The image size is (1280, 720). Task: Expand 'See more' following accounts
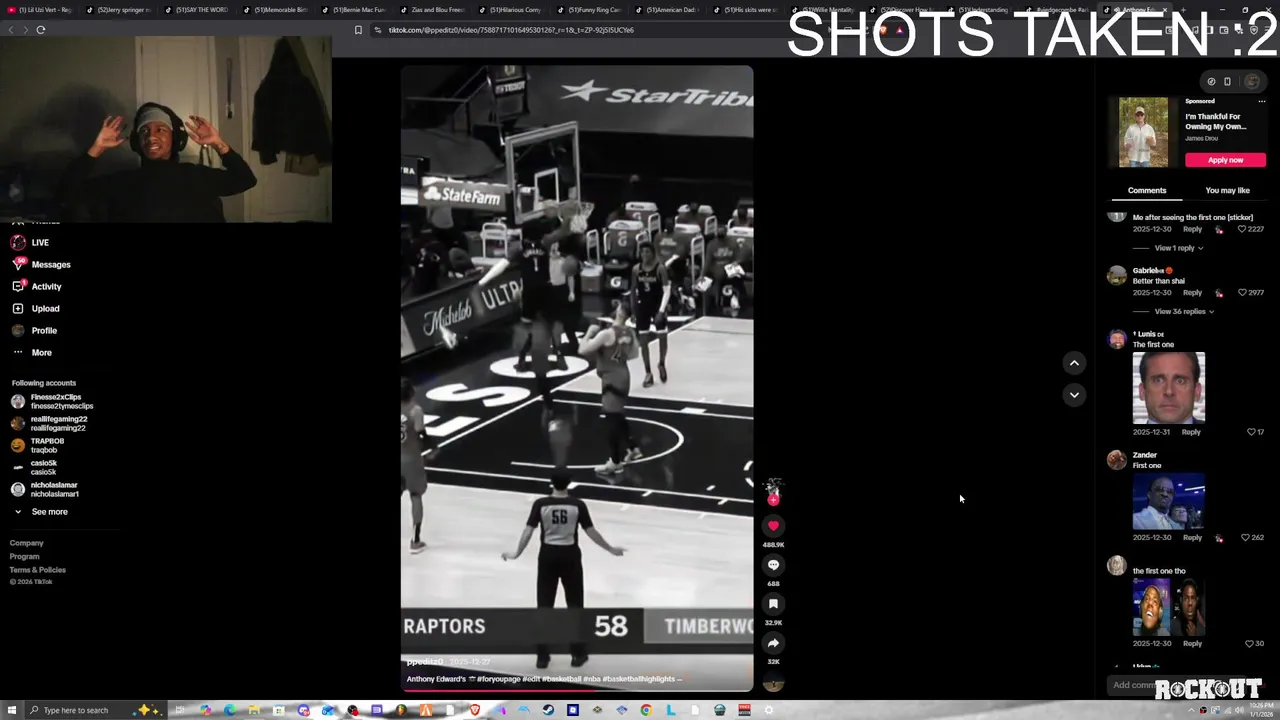[x=49, y=512]
